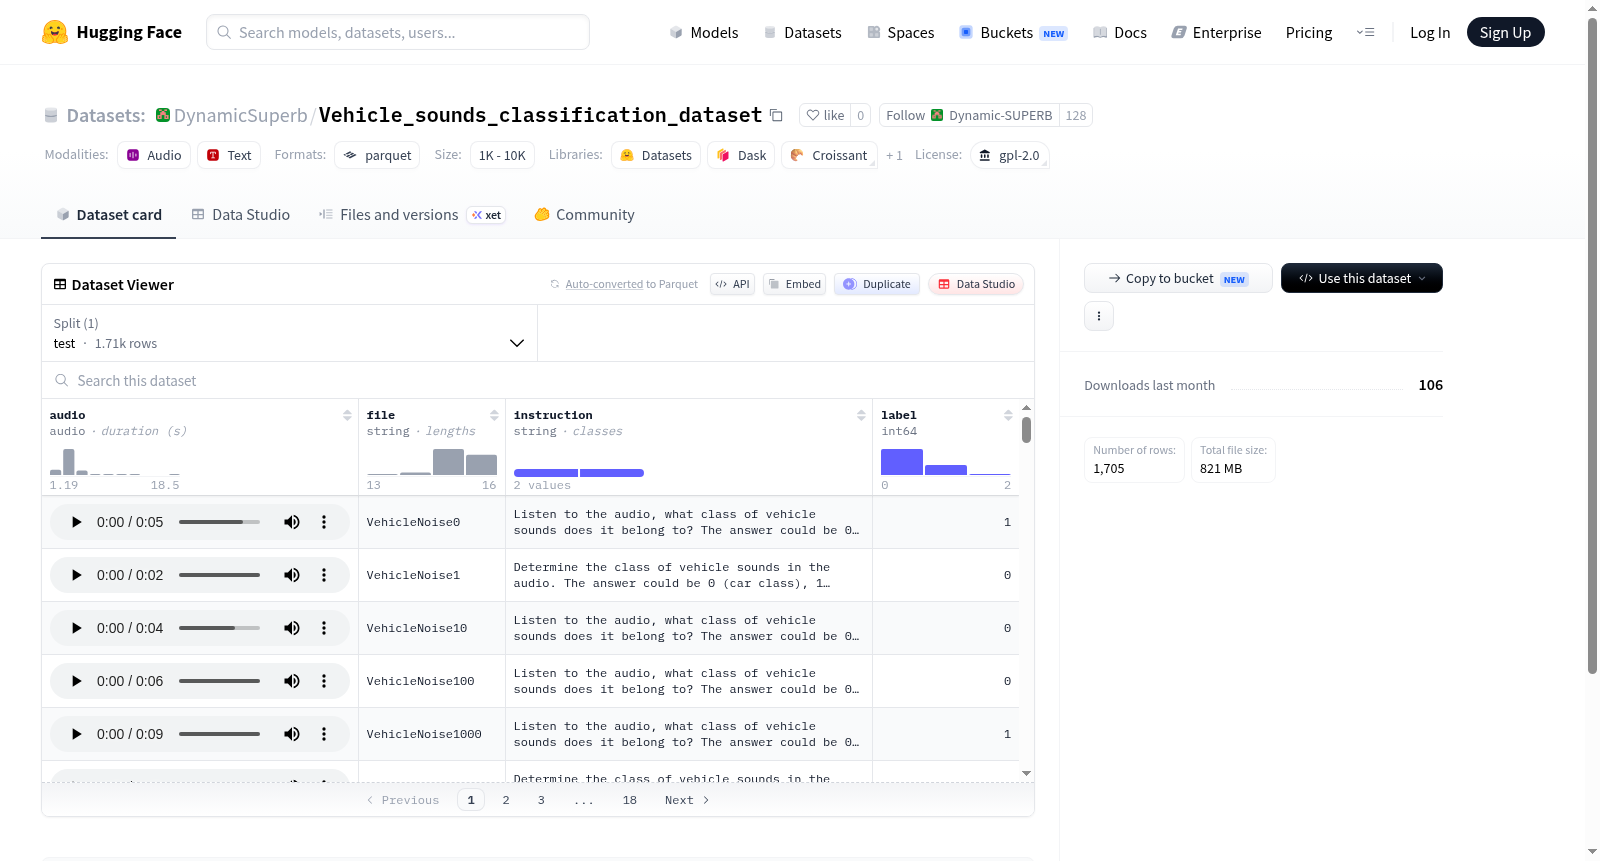The width and height of the screenshot is (1600, 861).
Task: Adjust VehicleNoise1000 audio progress slider
Action: click(219, 734)
